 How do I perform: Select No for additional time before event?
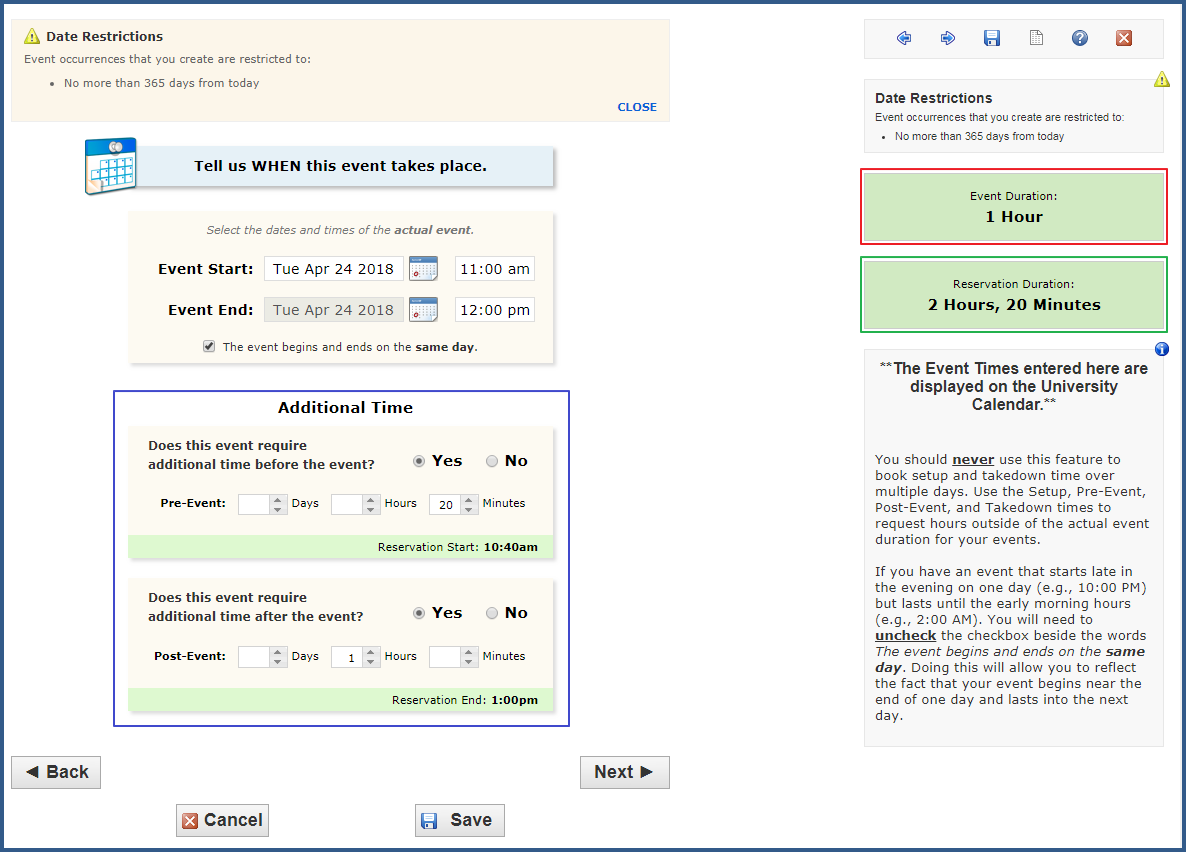492,461
